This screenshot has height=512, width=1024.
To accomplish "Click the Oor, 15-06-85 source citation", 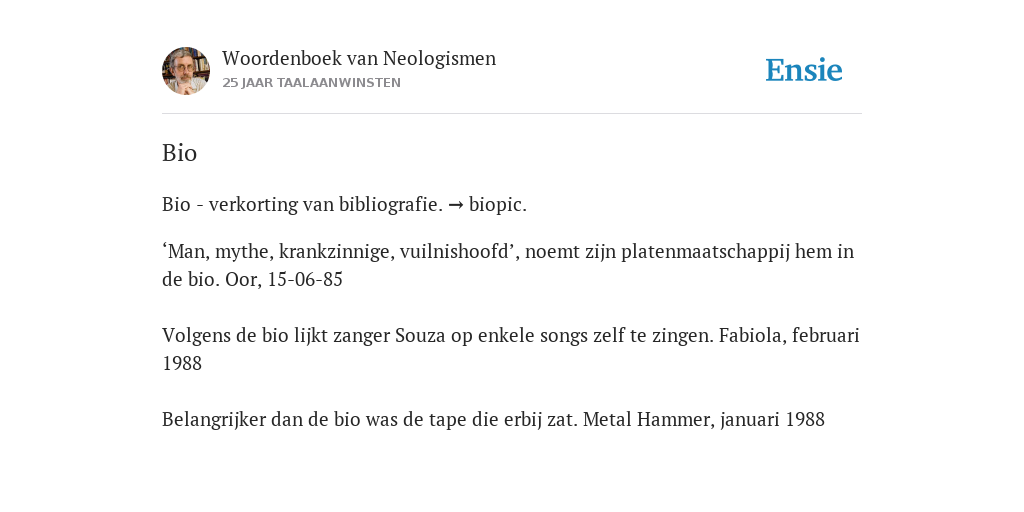I will 284,280.
